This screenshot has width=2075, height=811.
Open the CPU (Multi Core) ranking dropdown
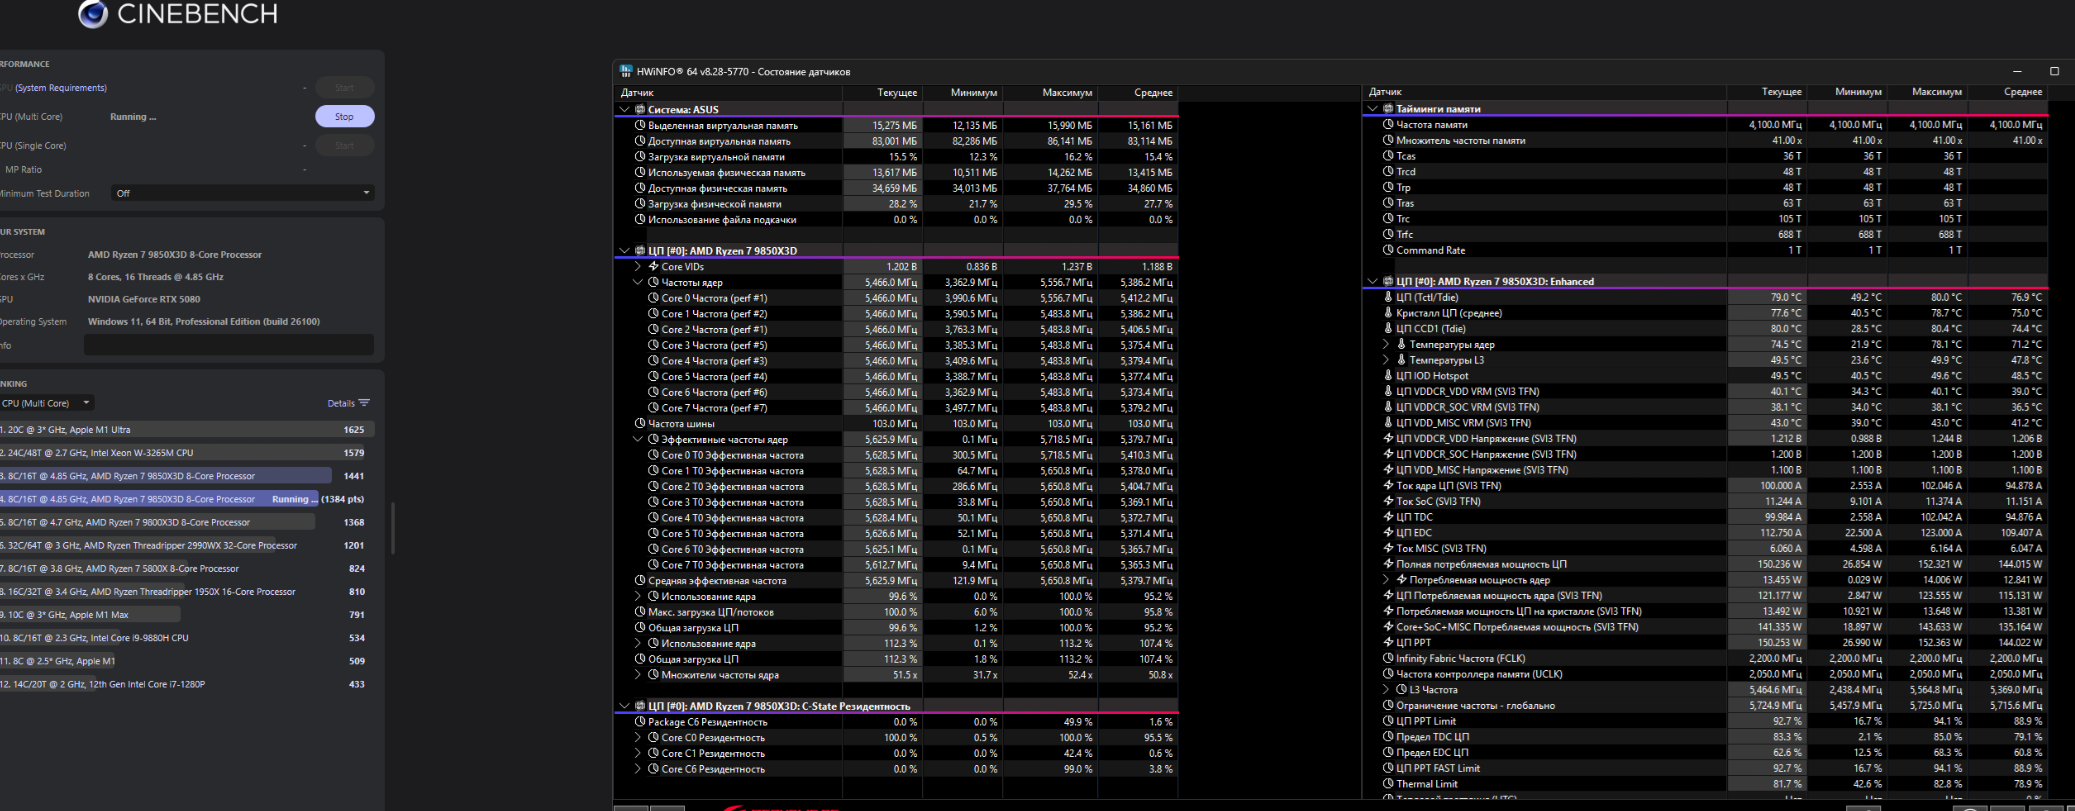point(46,403)
